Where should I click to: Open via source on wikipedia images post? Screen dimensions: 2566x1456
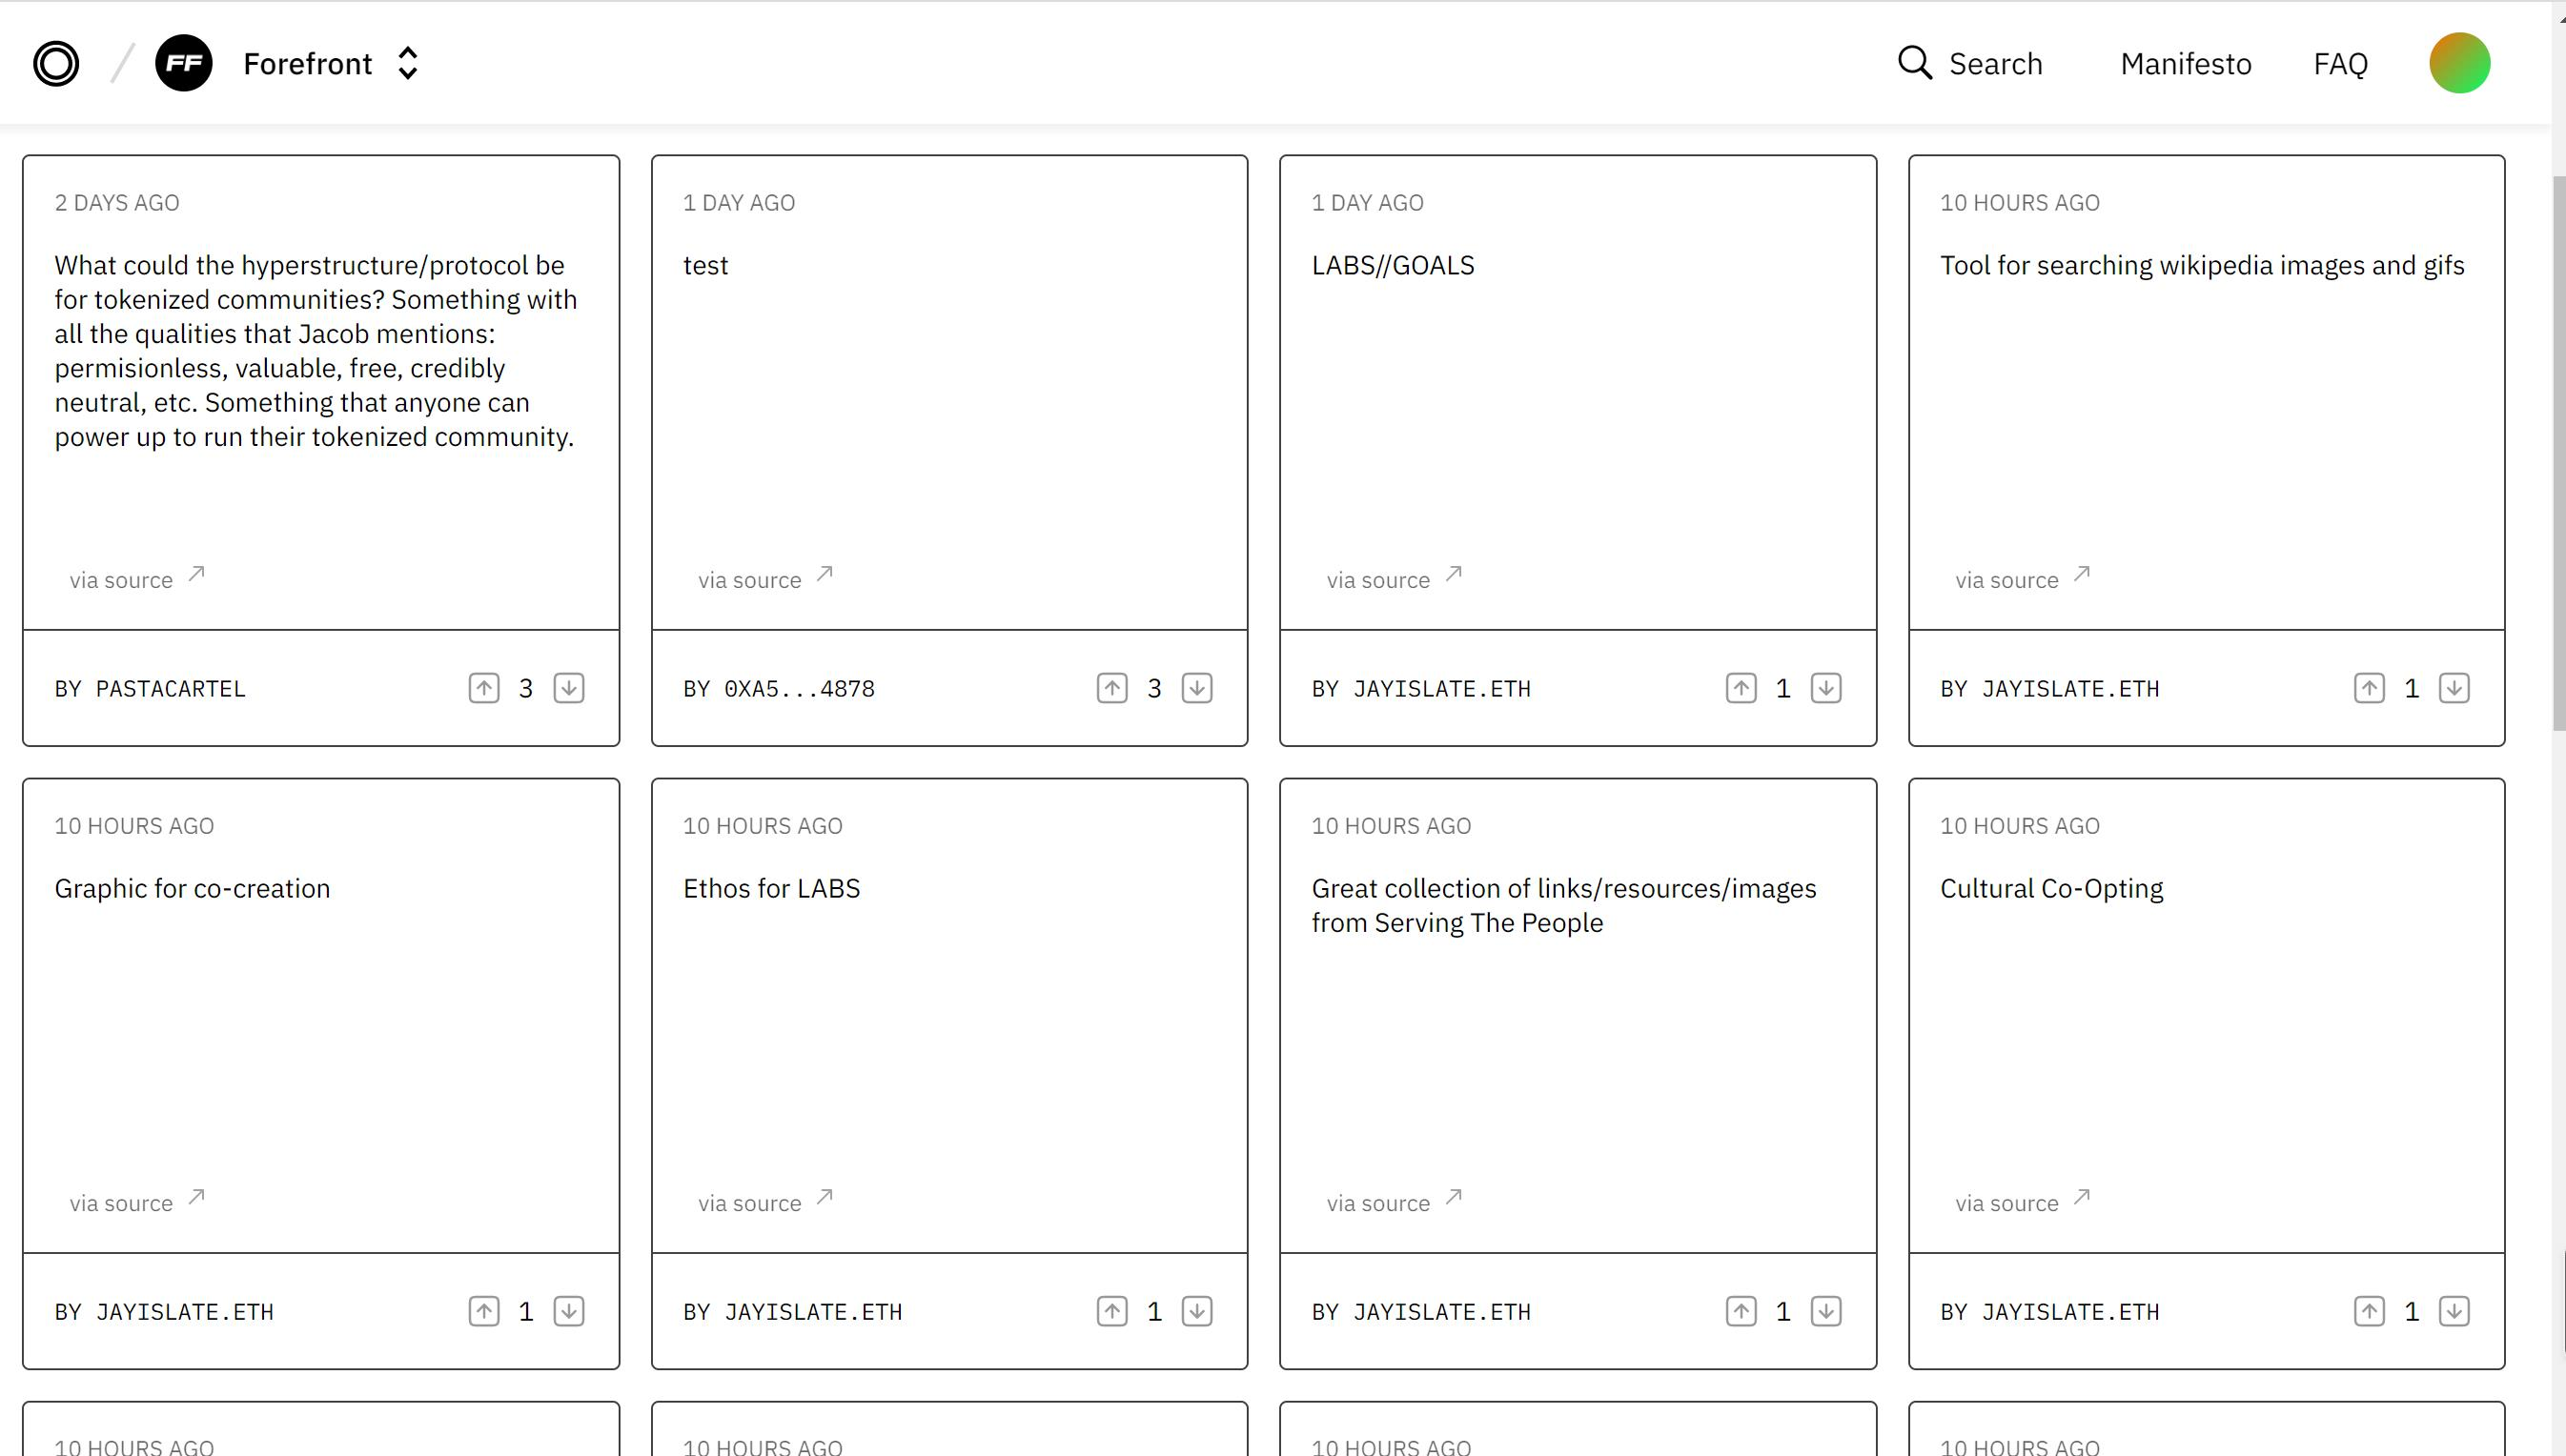2022,579
